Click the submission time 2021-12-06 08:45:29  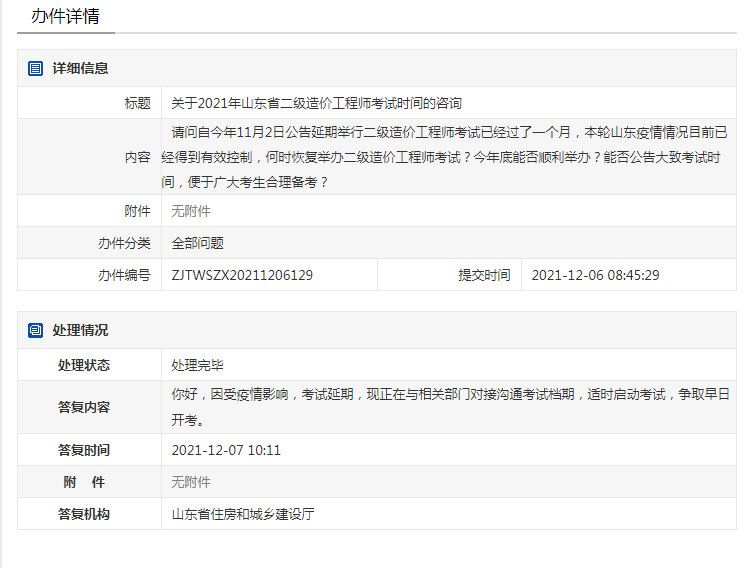[595, 275]
